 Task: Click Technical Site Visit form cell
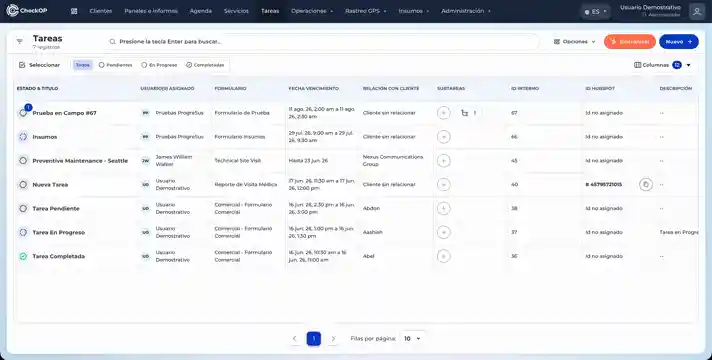point(237,161)
